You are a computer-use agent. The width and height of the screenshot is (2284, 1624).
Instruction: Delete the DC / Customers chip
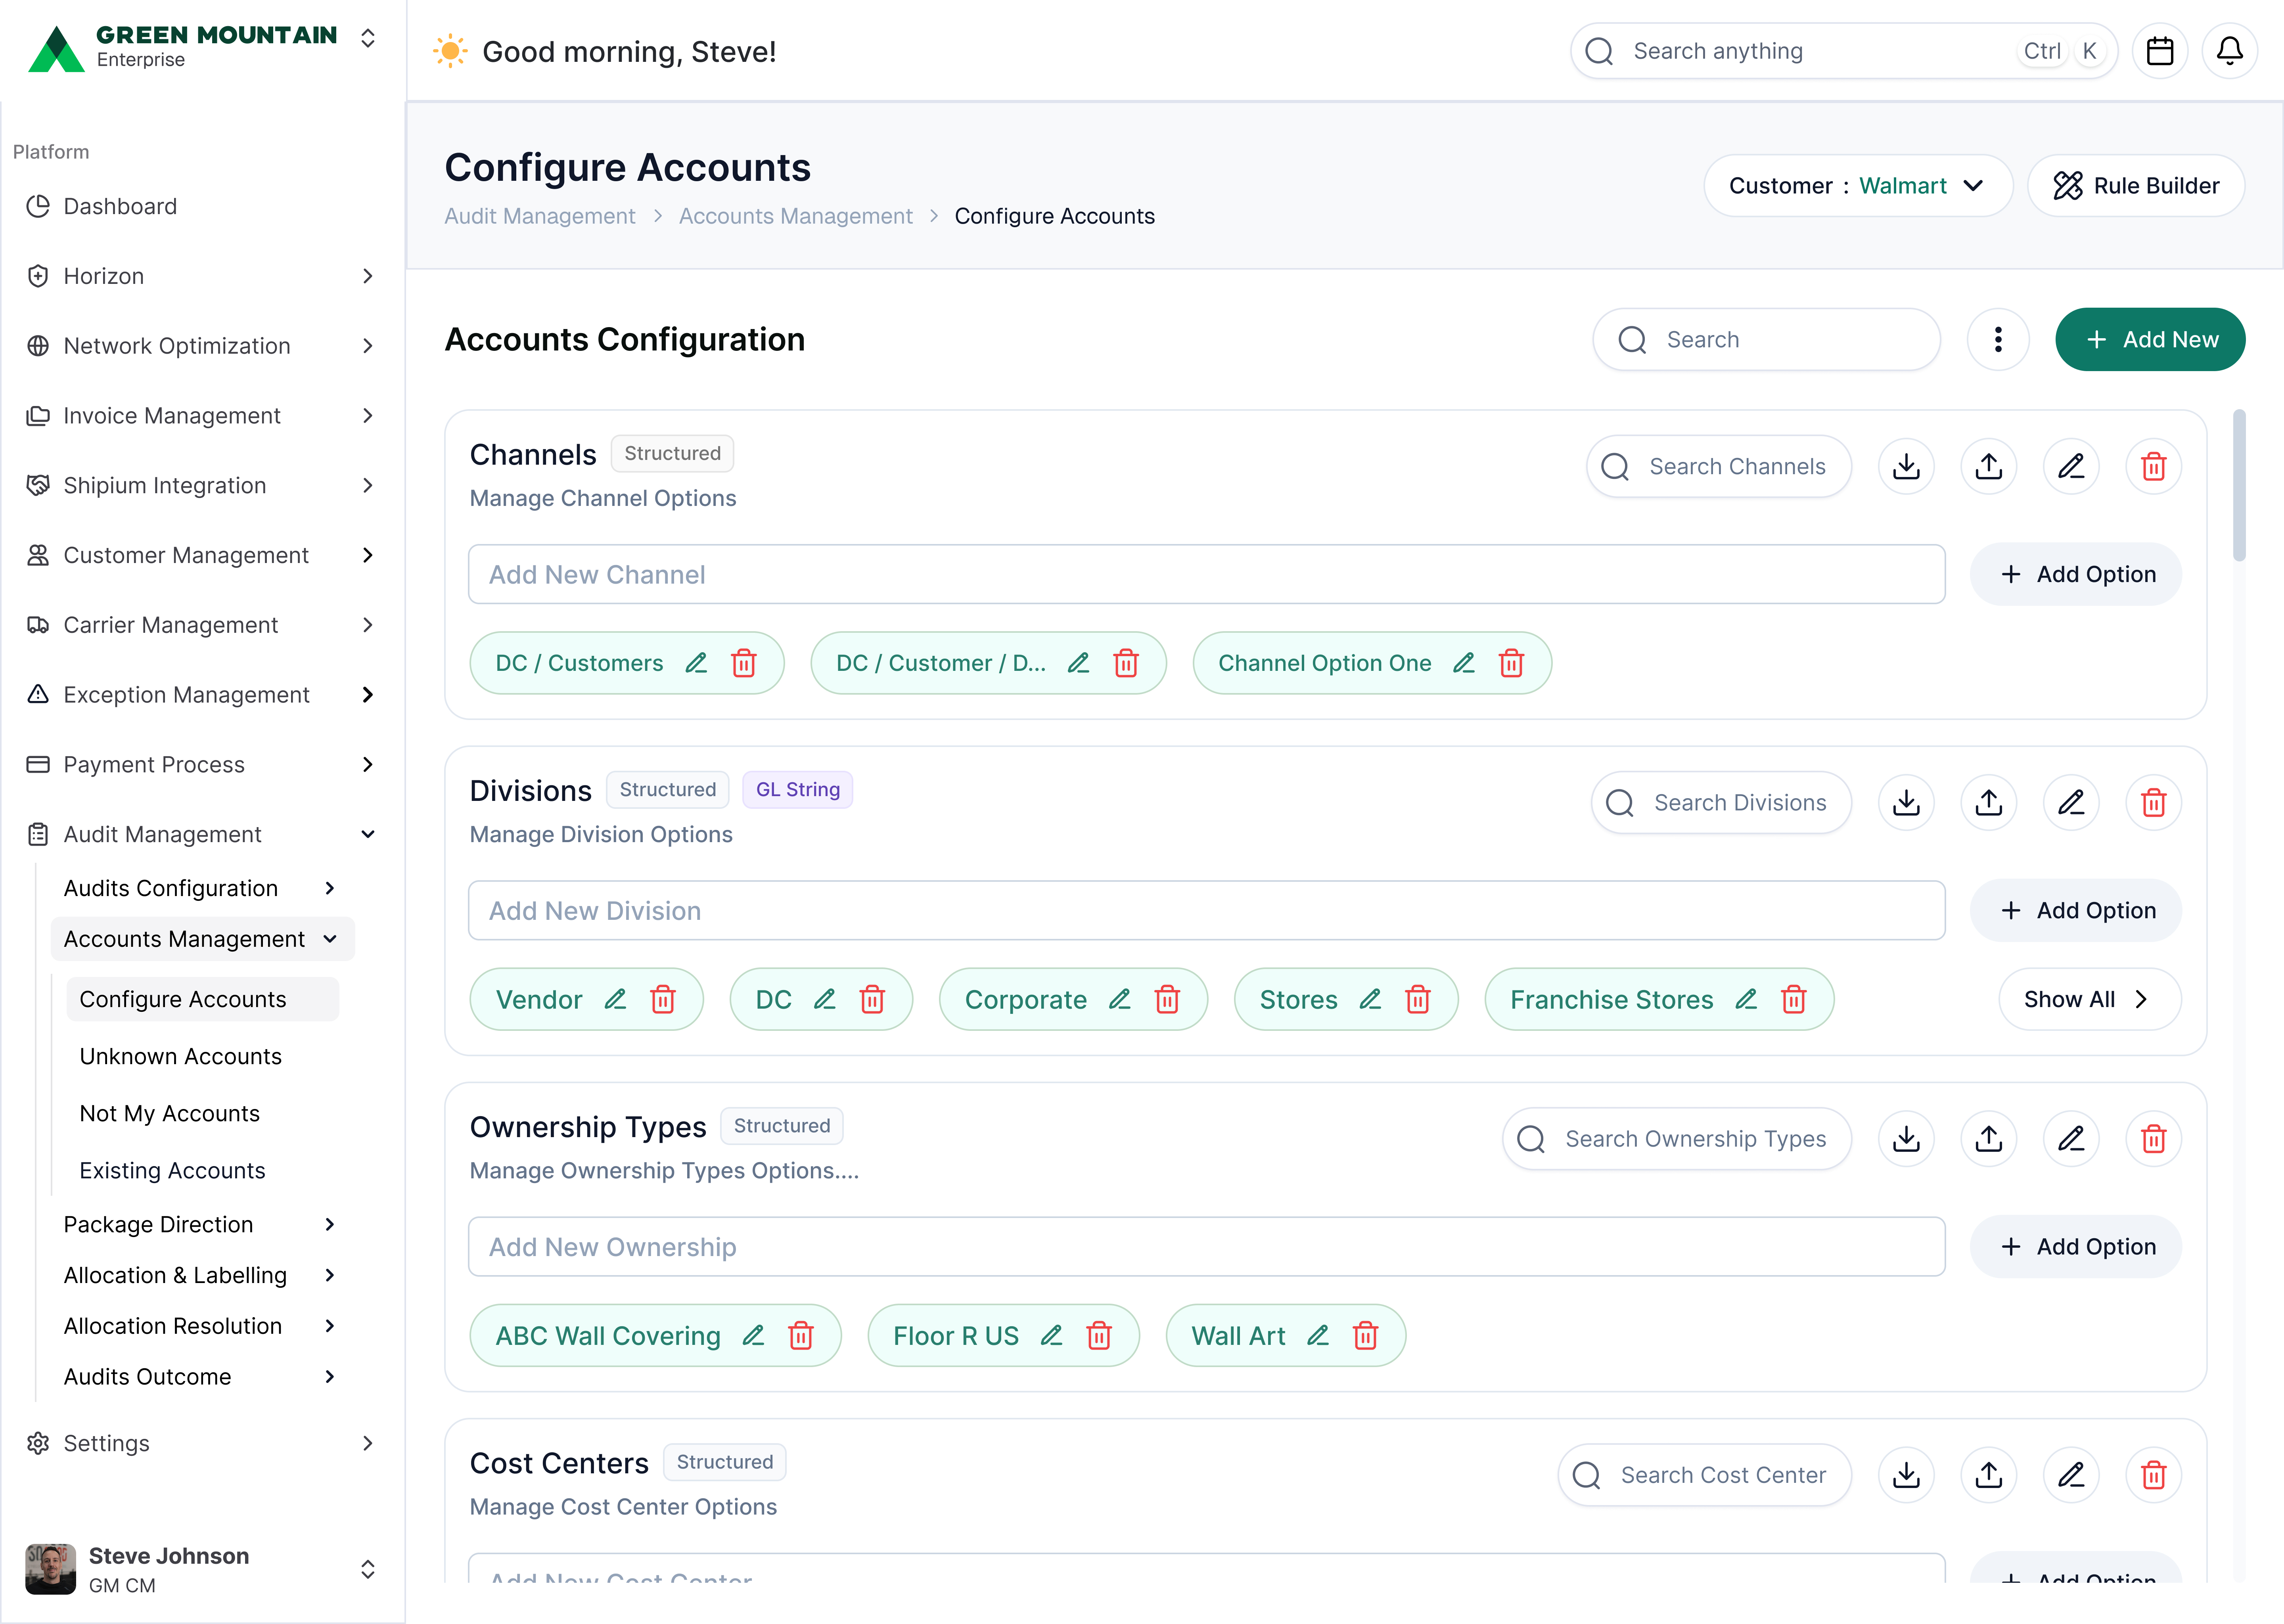744,663
